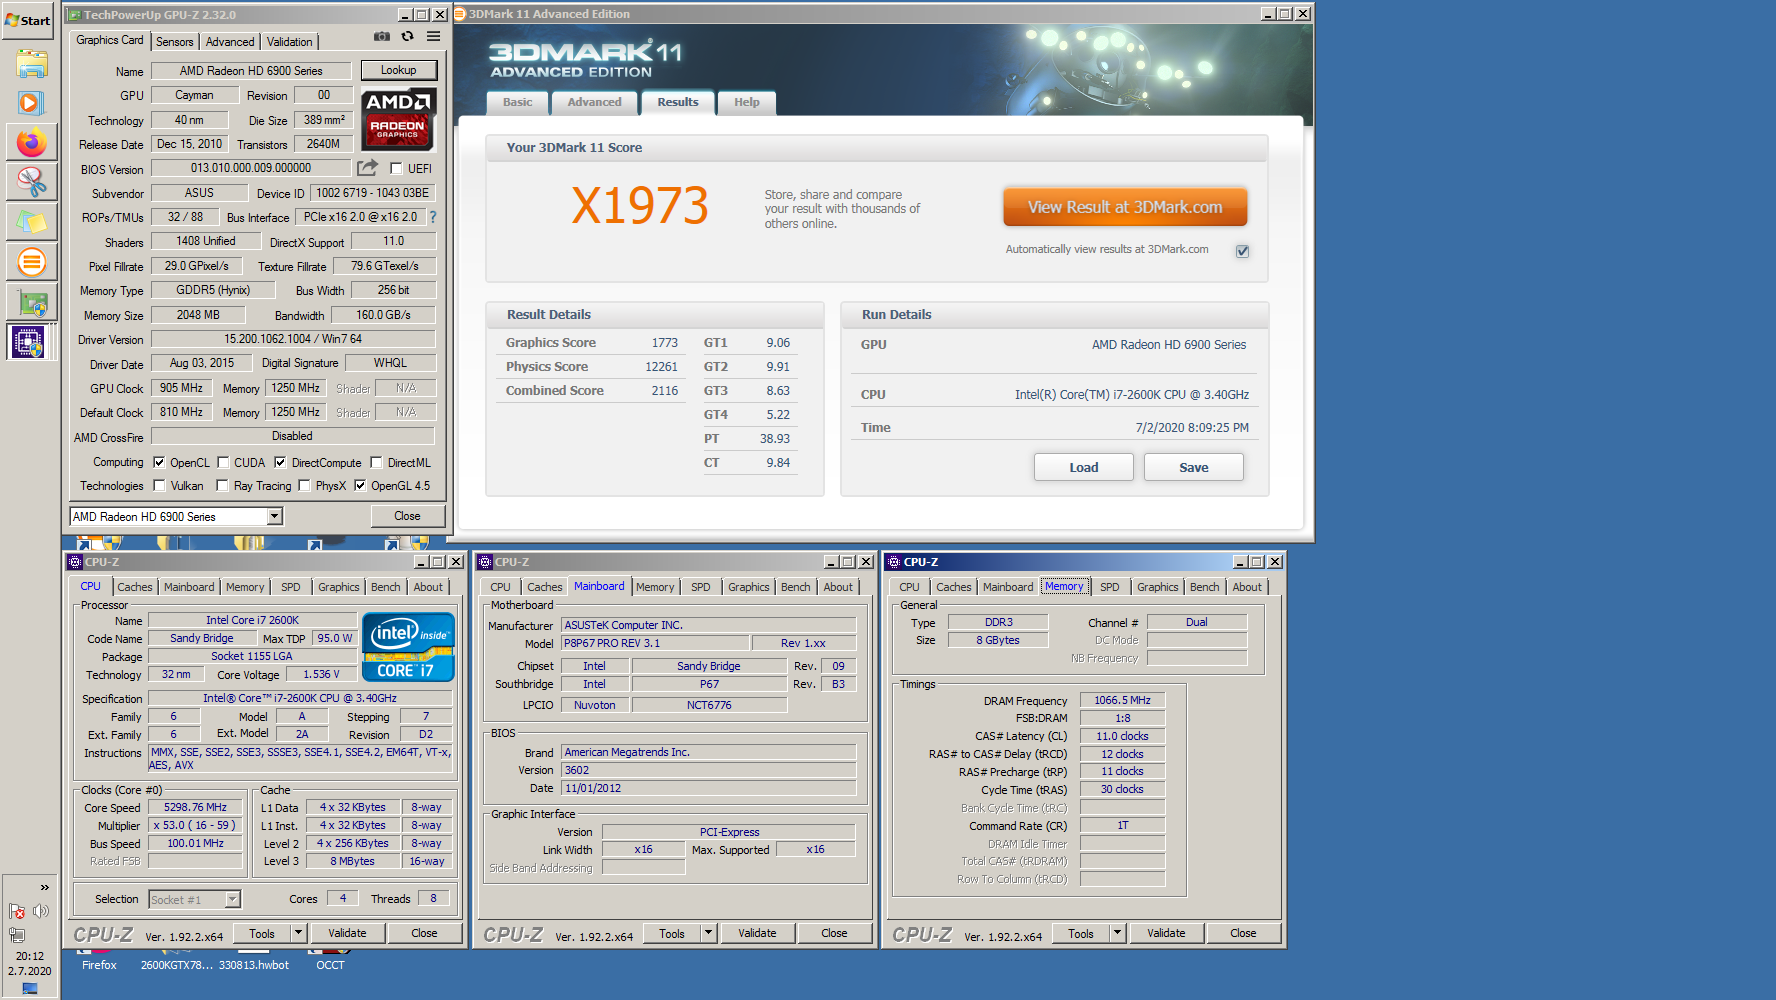Open the Bench tab in CPU-Z Memory window
This screenshot has height=1000, width=1776.
pyautogui.click(x=1204, y=587)
